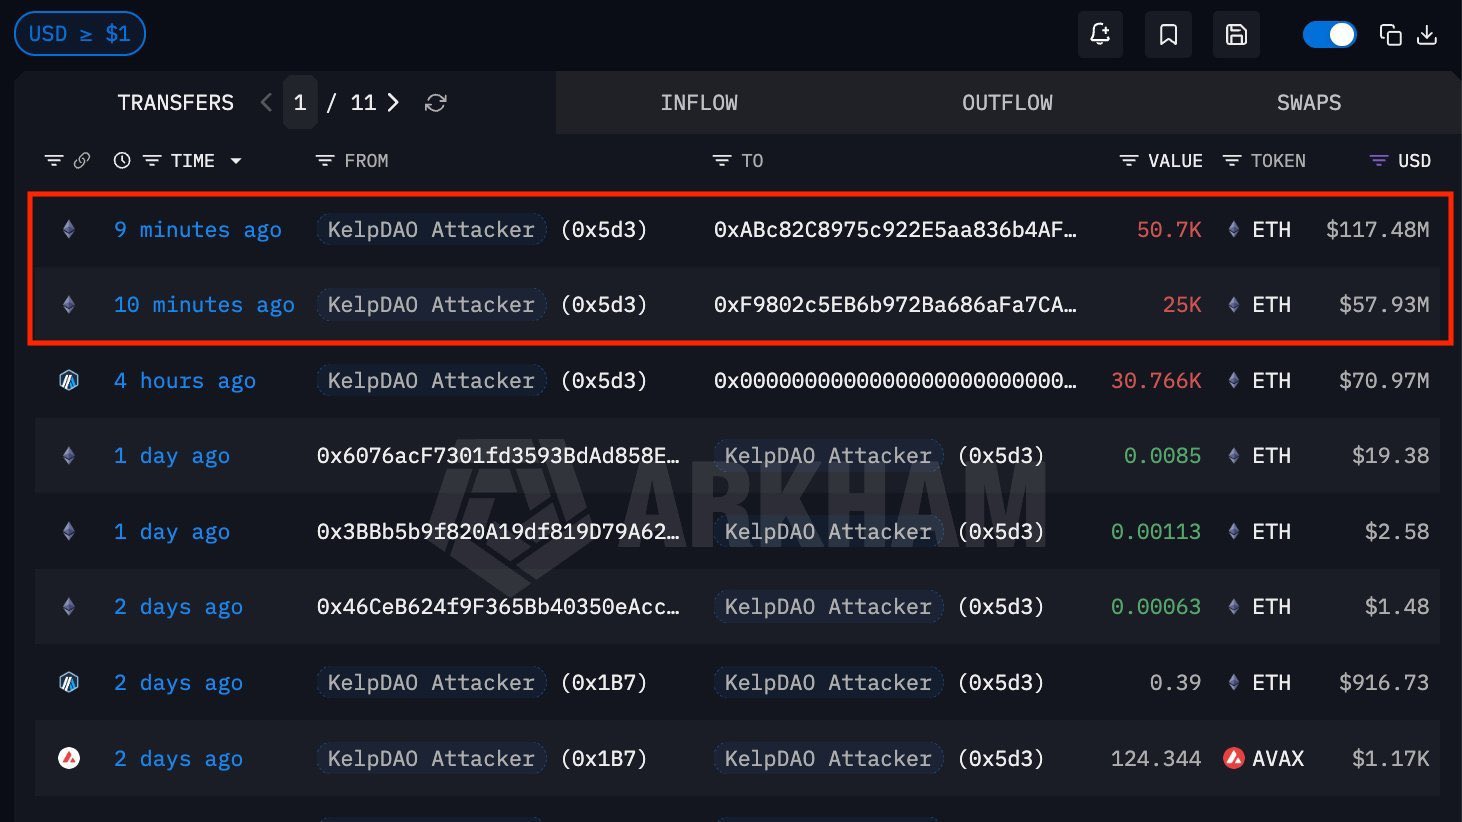Open the 9 minutes ago transaction link
The width and height of the screenshot is (1462, 822).
pos(198,230)
